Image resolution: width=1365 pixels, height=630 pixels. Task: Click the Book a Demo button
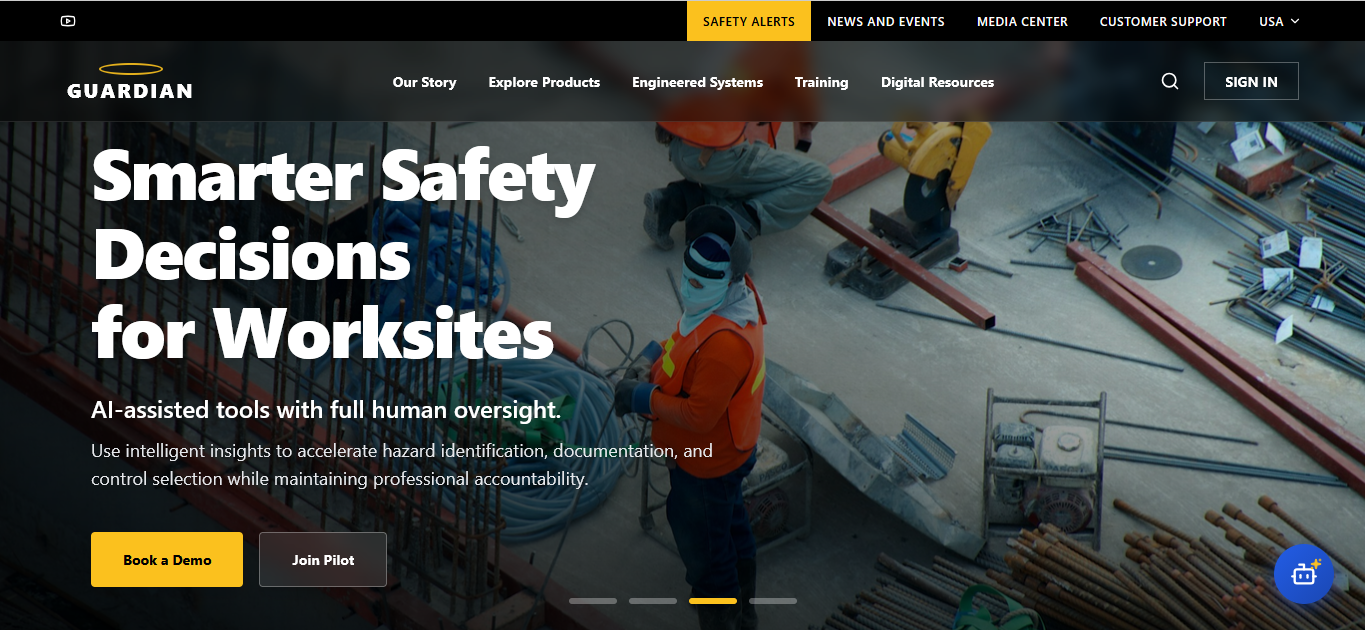click(x=167, y=560)
